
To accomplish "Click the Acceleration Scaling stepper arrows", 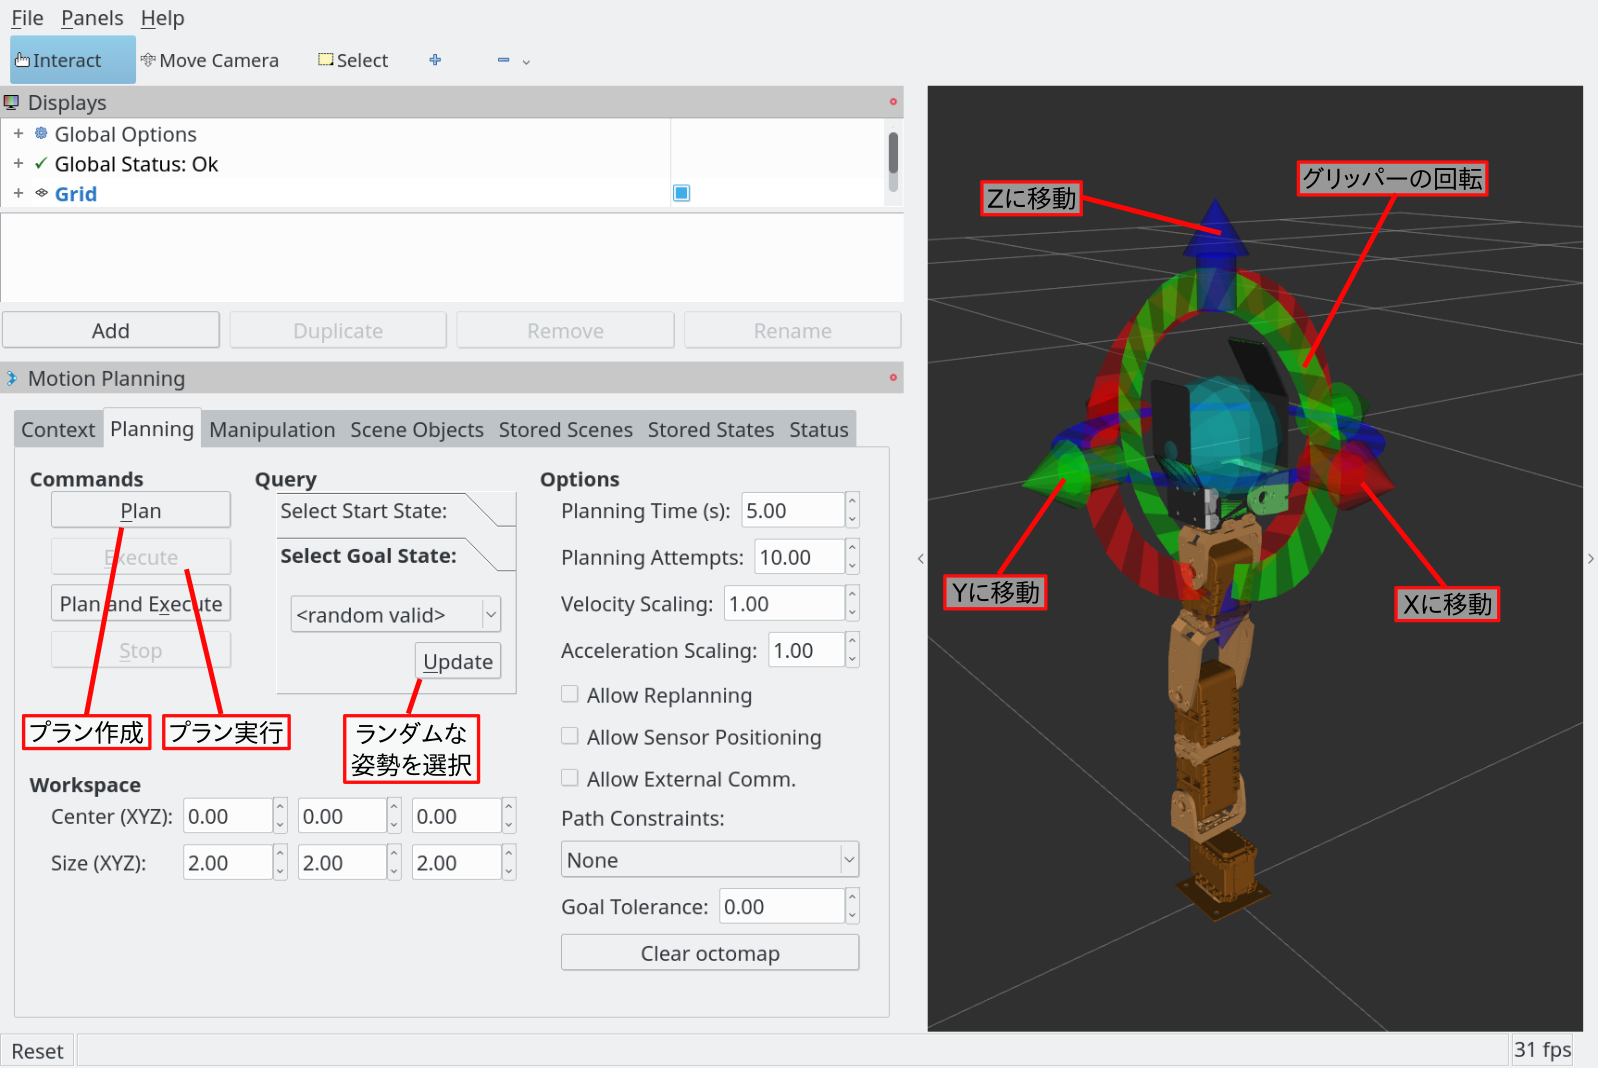I will (852, 650).
